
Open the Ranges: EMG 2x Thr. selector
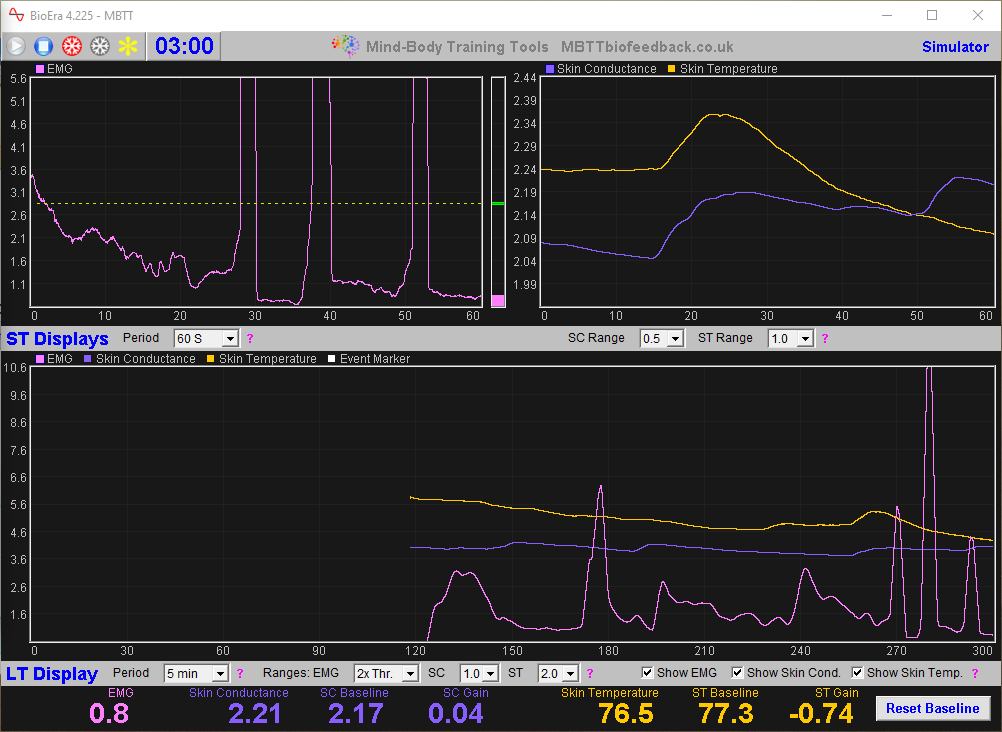click(386, 673)
